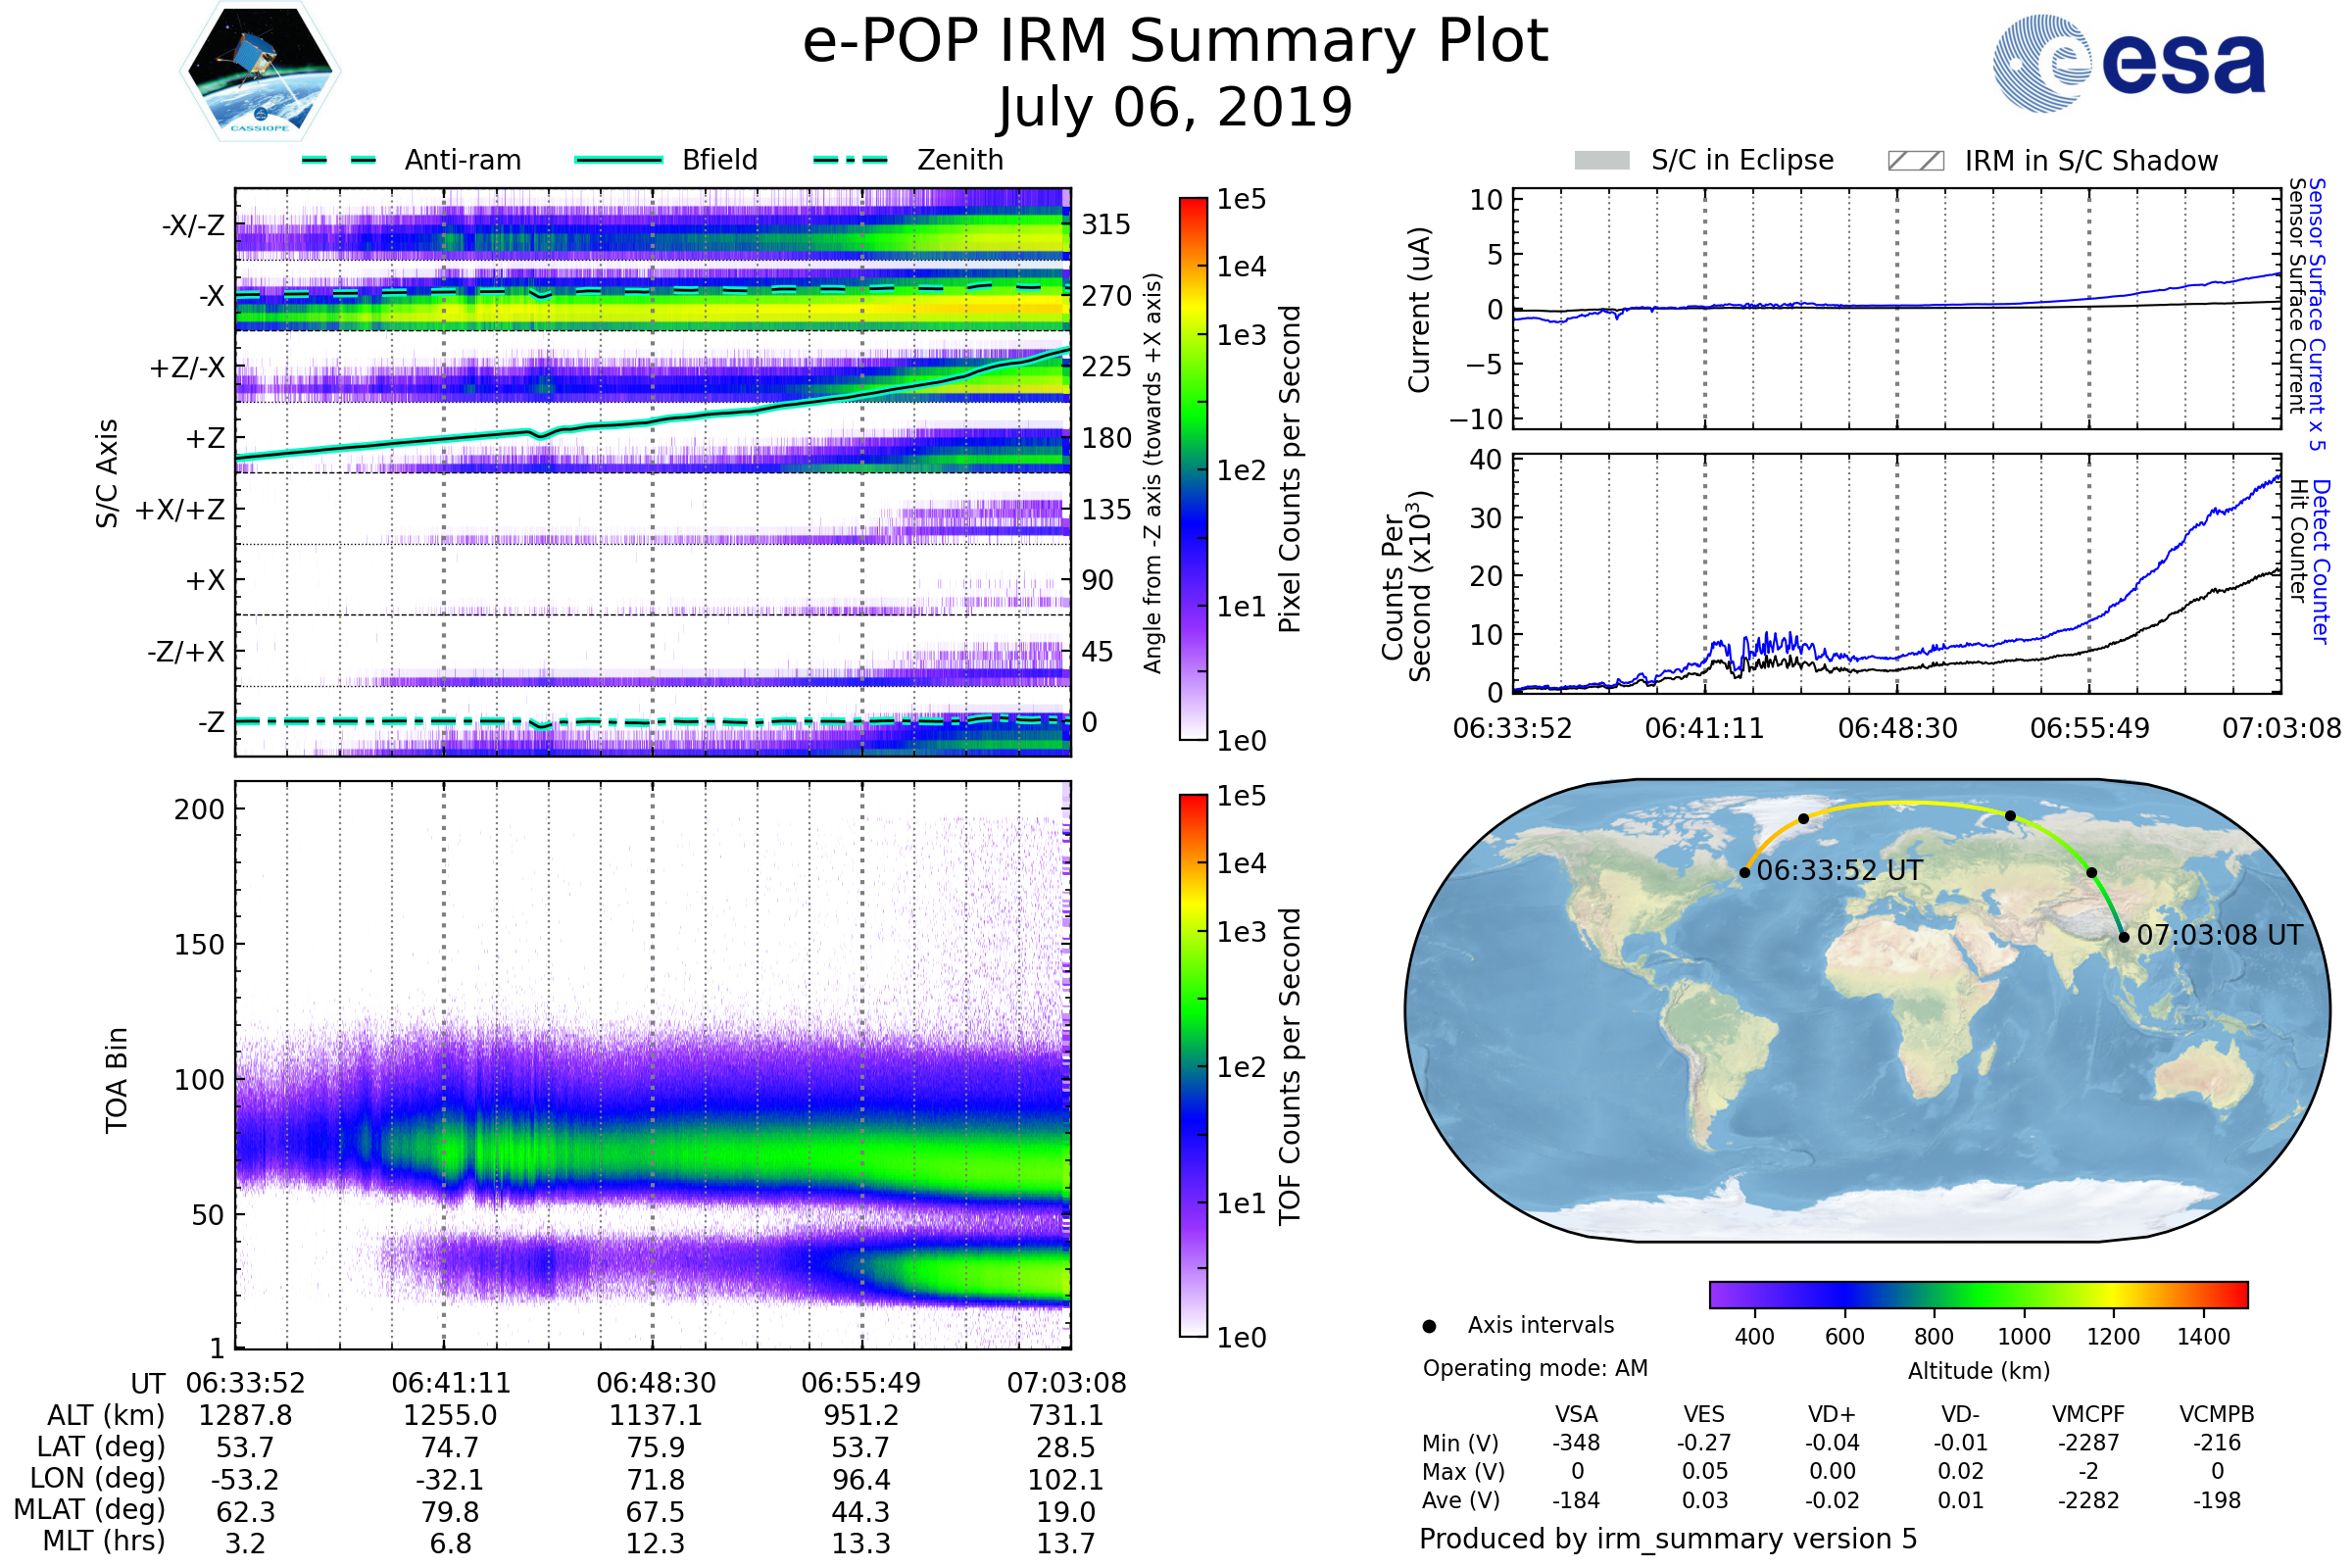This screenshot has width=2352, height=1568.
Task: Click the IRM in S/C Shadow hatched patch
Action: (x=1915, y=161)
